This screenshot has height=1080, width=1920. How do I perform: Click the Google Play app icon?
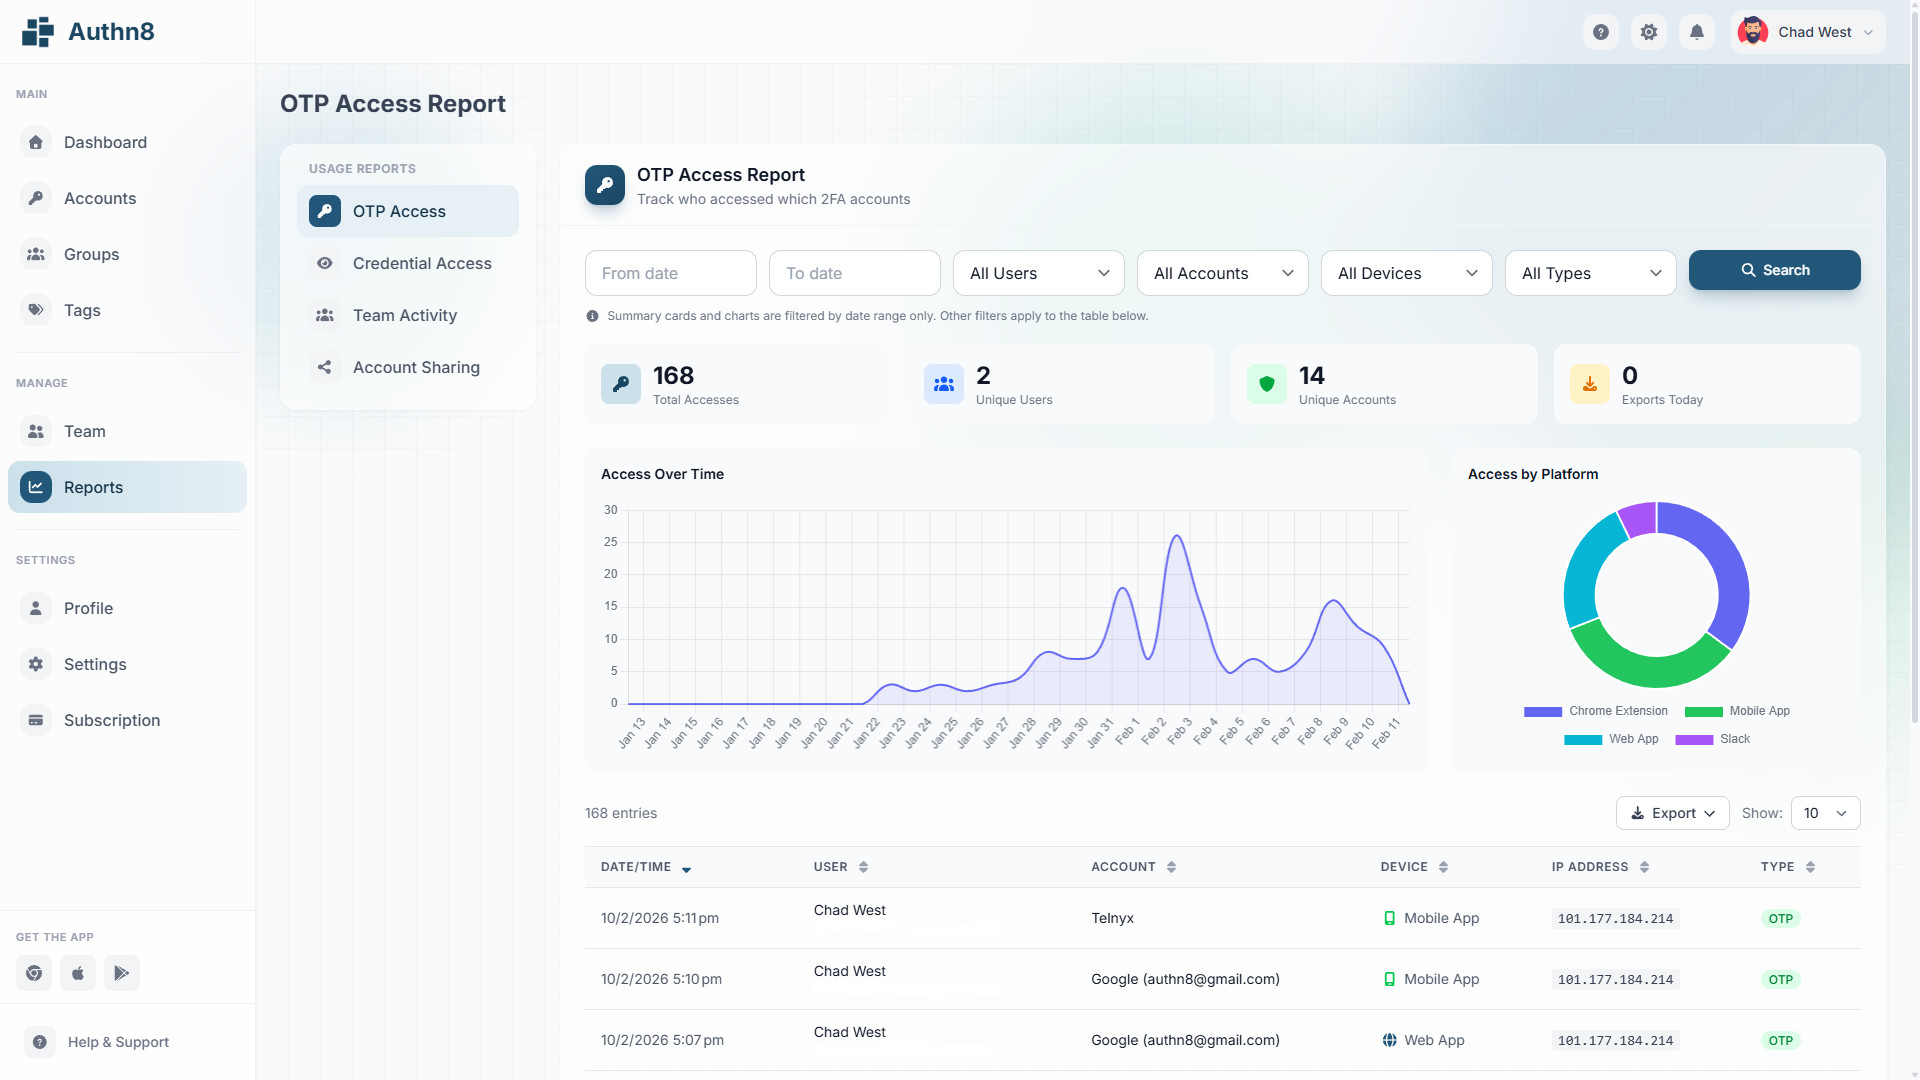tap(122, 973)
